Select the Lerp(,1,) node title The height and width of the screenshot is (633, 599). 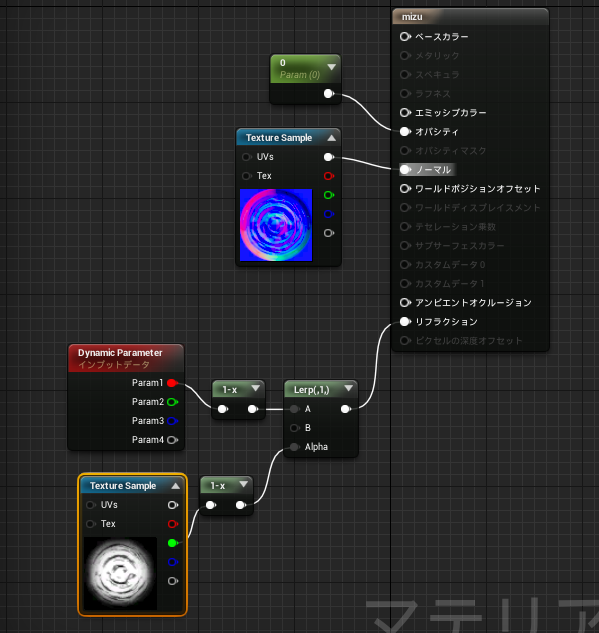pos(312,390)
